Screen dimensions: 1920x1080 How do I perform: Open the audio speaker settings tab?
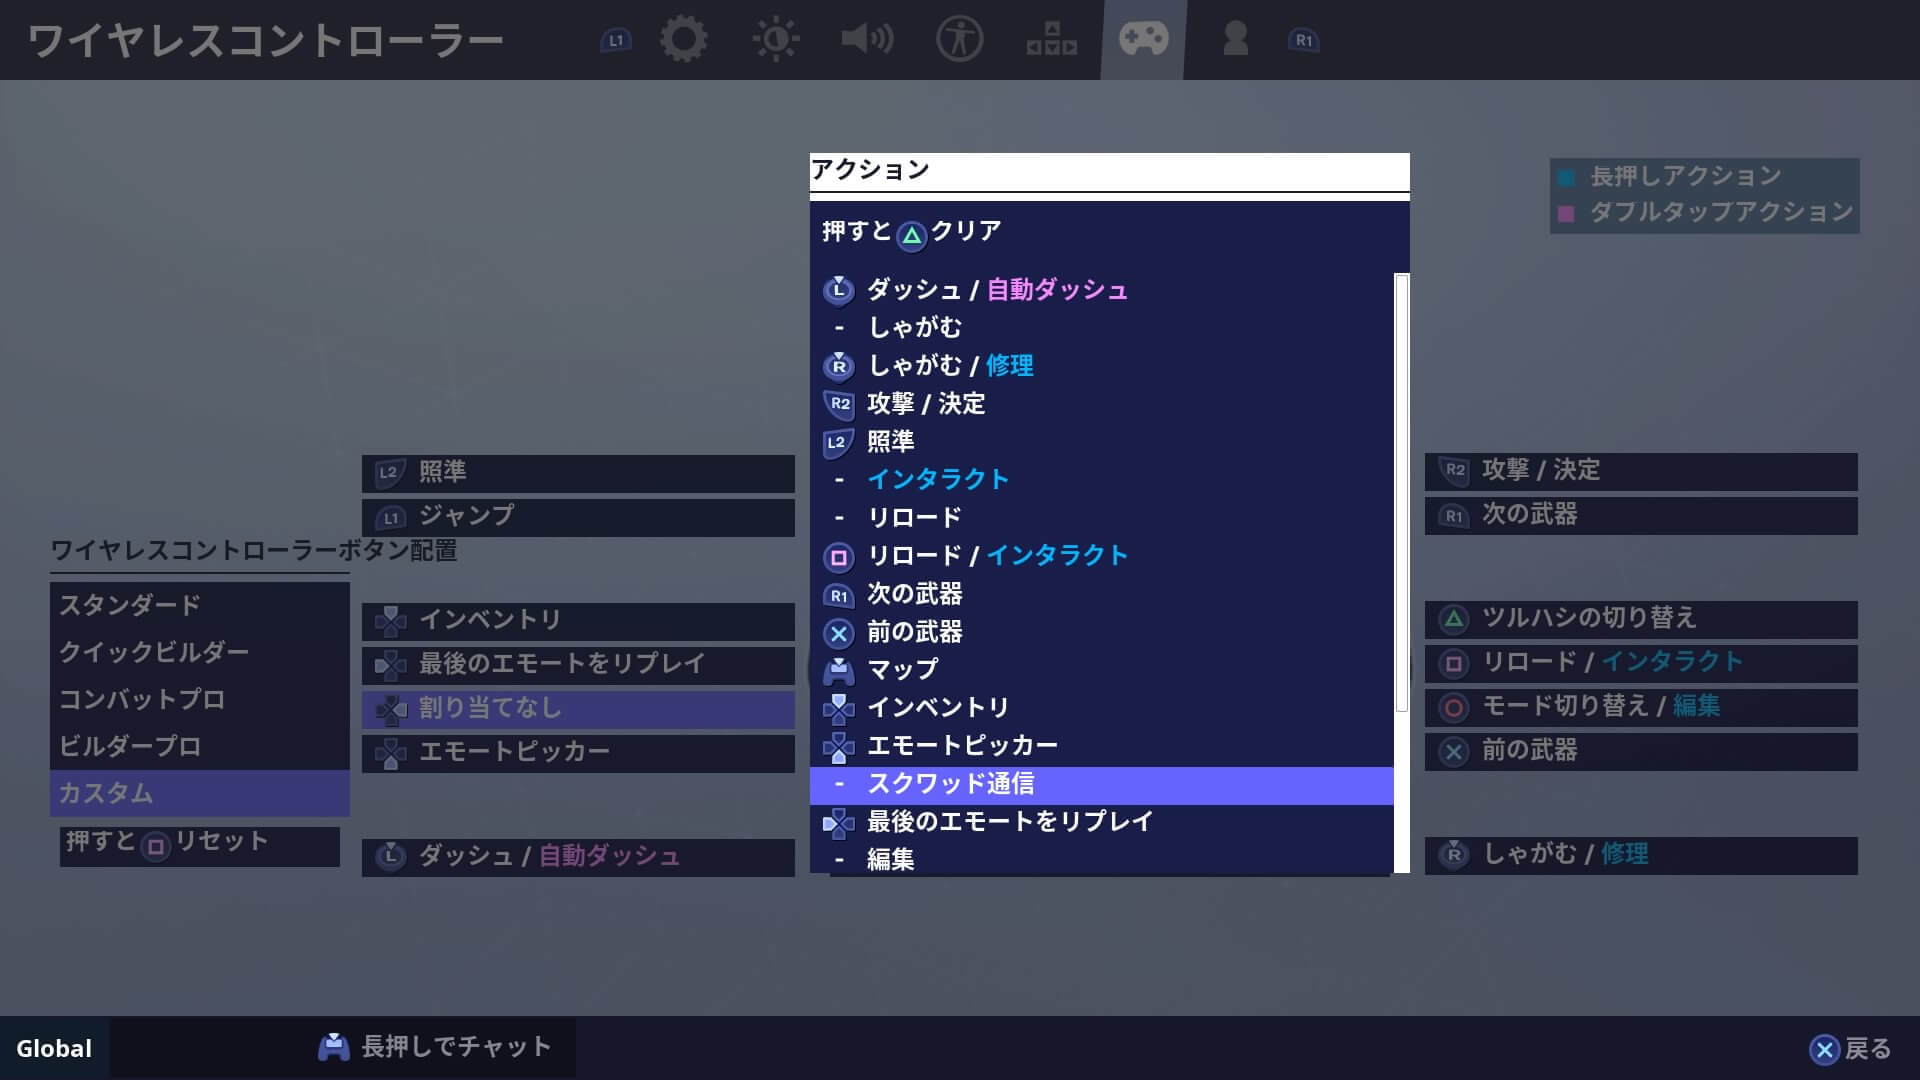point(867,40)
